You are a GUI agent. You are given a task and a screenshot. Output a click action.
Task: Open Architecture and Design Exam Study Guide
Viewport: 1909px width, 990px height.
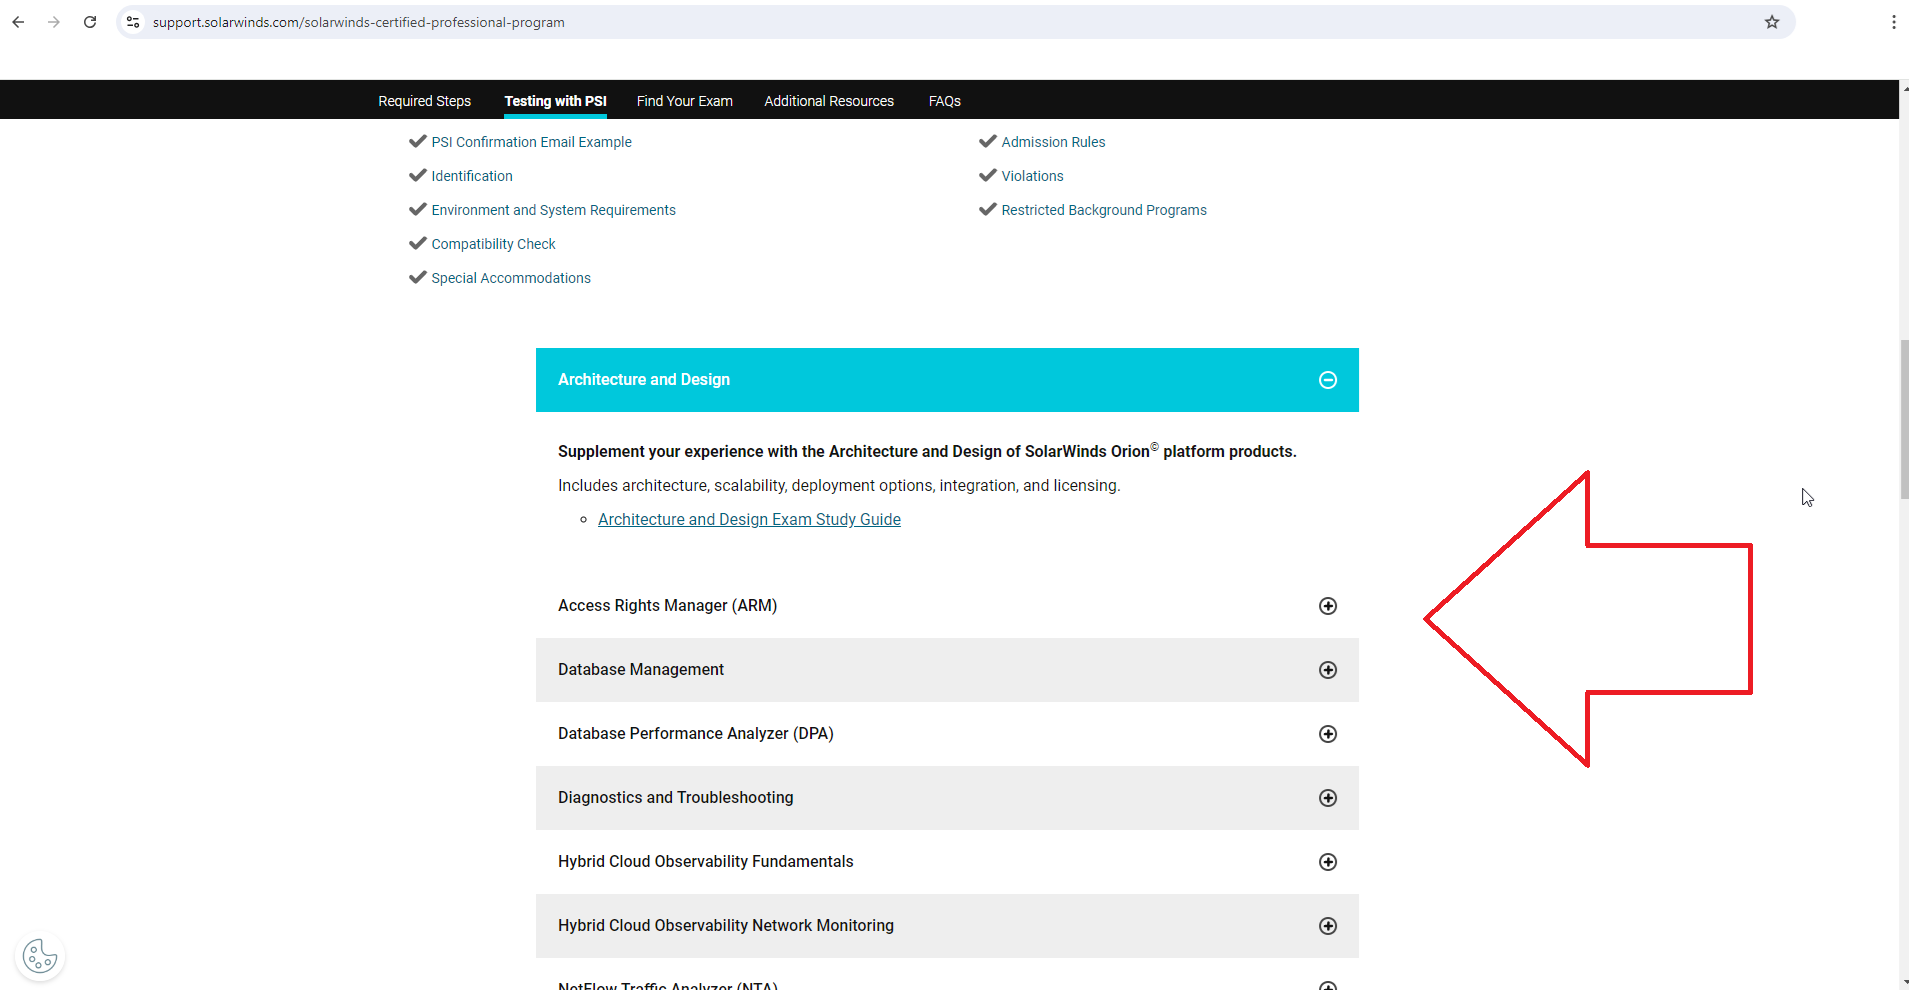tap(749, 519)
